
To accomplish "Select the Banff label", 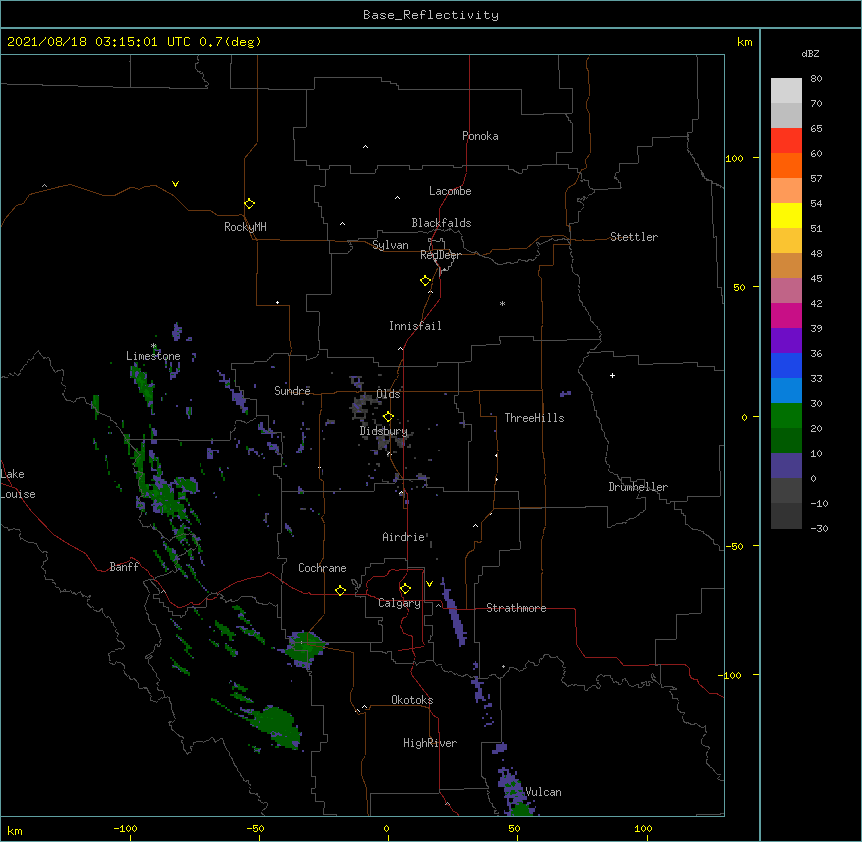I will coord(124,567).
